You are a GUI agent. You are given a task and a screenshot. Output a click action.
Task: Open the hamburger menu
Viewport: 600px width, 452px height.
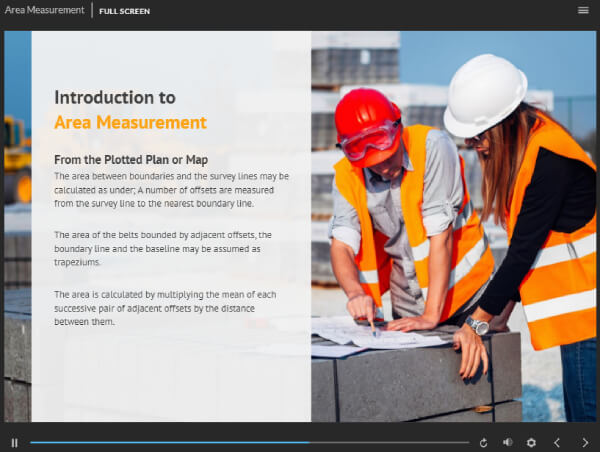pyautogui.click(x=583, y=10)
